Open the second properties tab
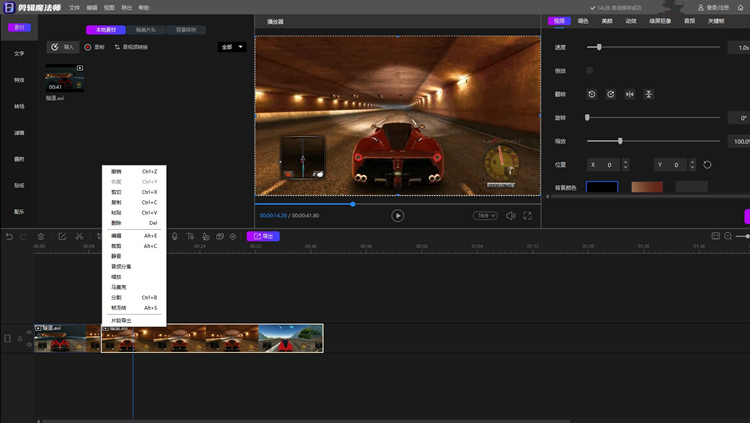The height and width of the screenshot is (423, 750). 583,21
